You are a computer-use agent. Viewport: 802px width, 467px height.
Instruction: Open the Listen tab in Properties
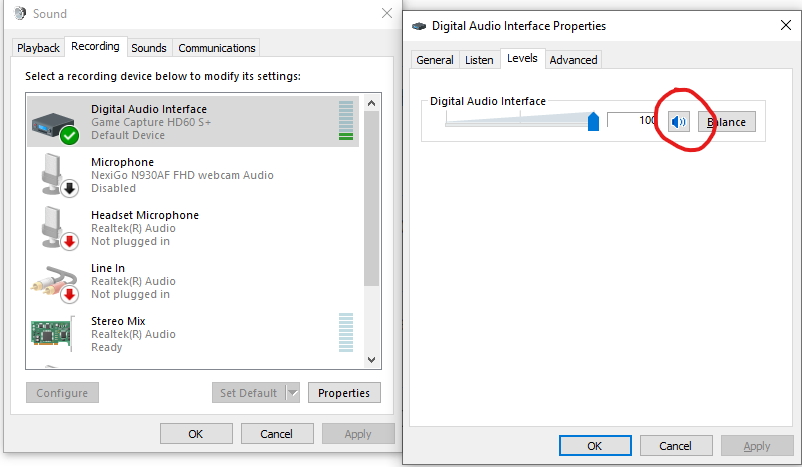pos(479,60)
